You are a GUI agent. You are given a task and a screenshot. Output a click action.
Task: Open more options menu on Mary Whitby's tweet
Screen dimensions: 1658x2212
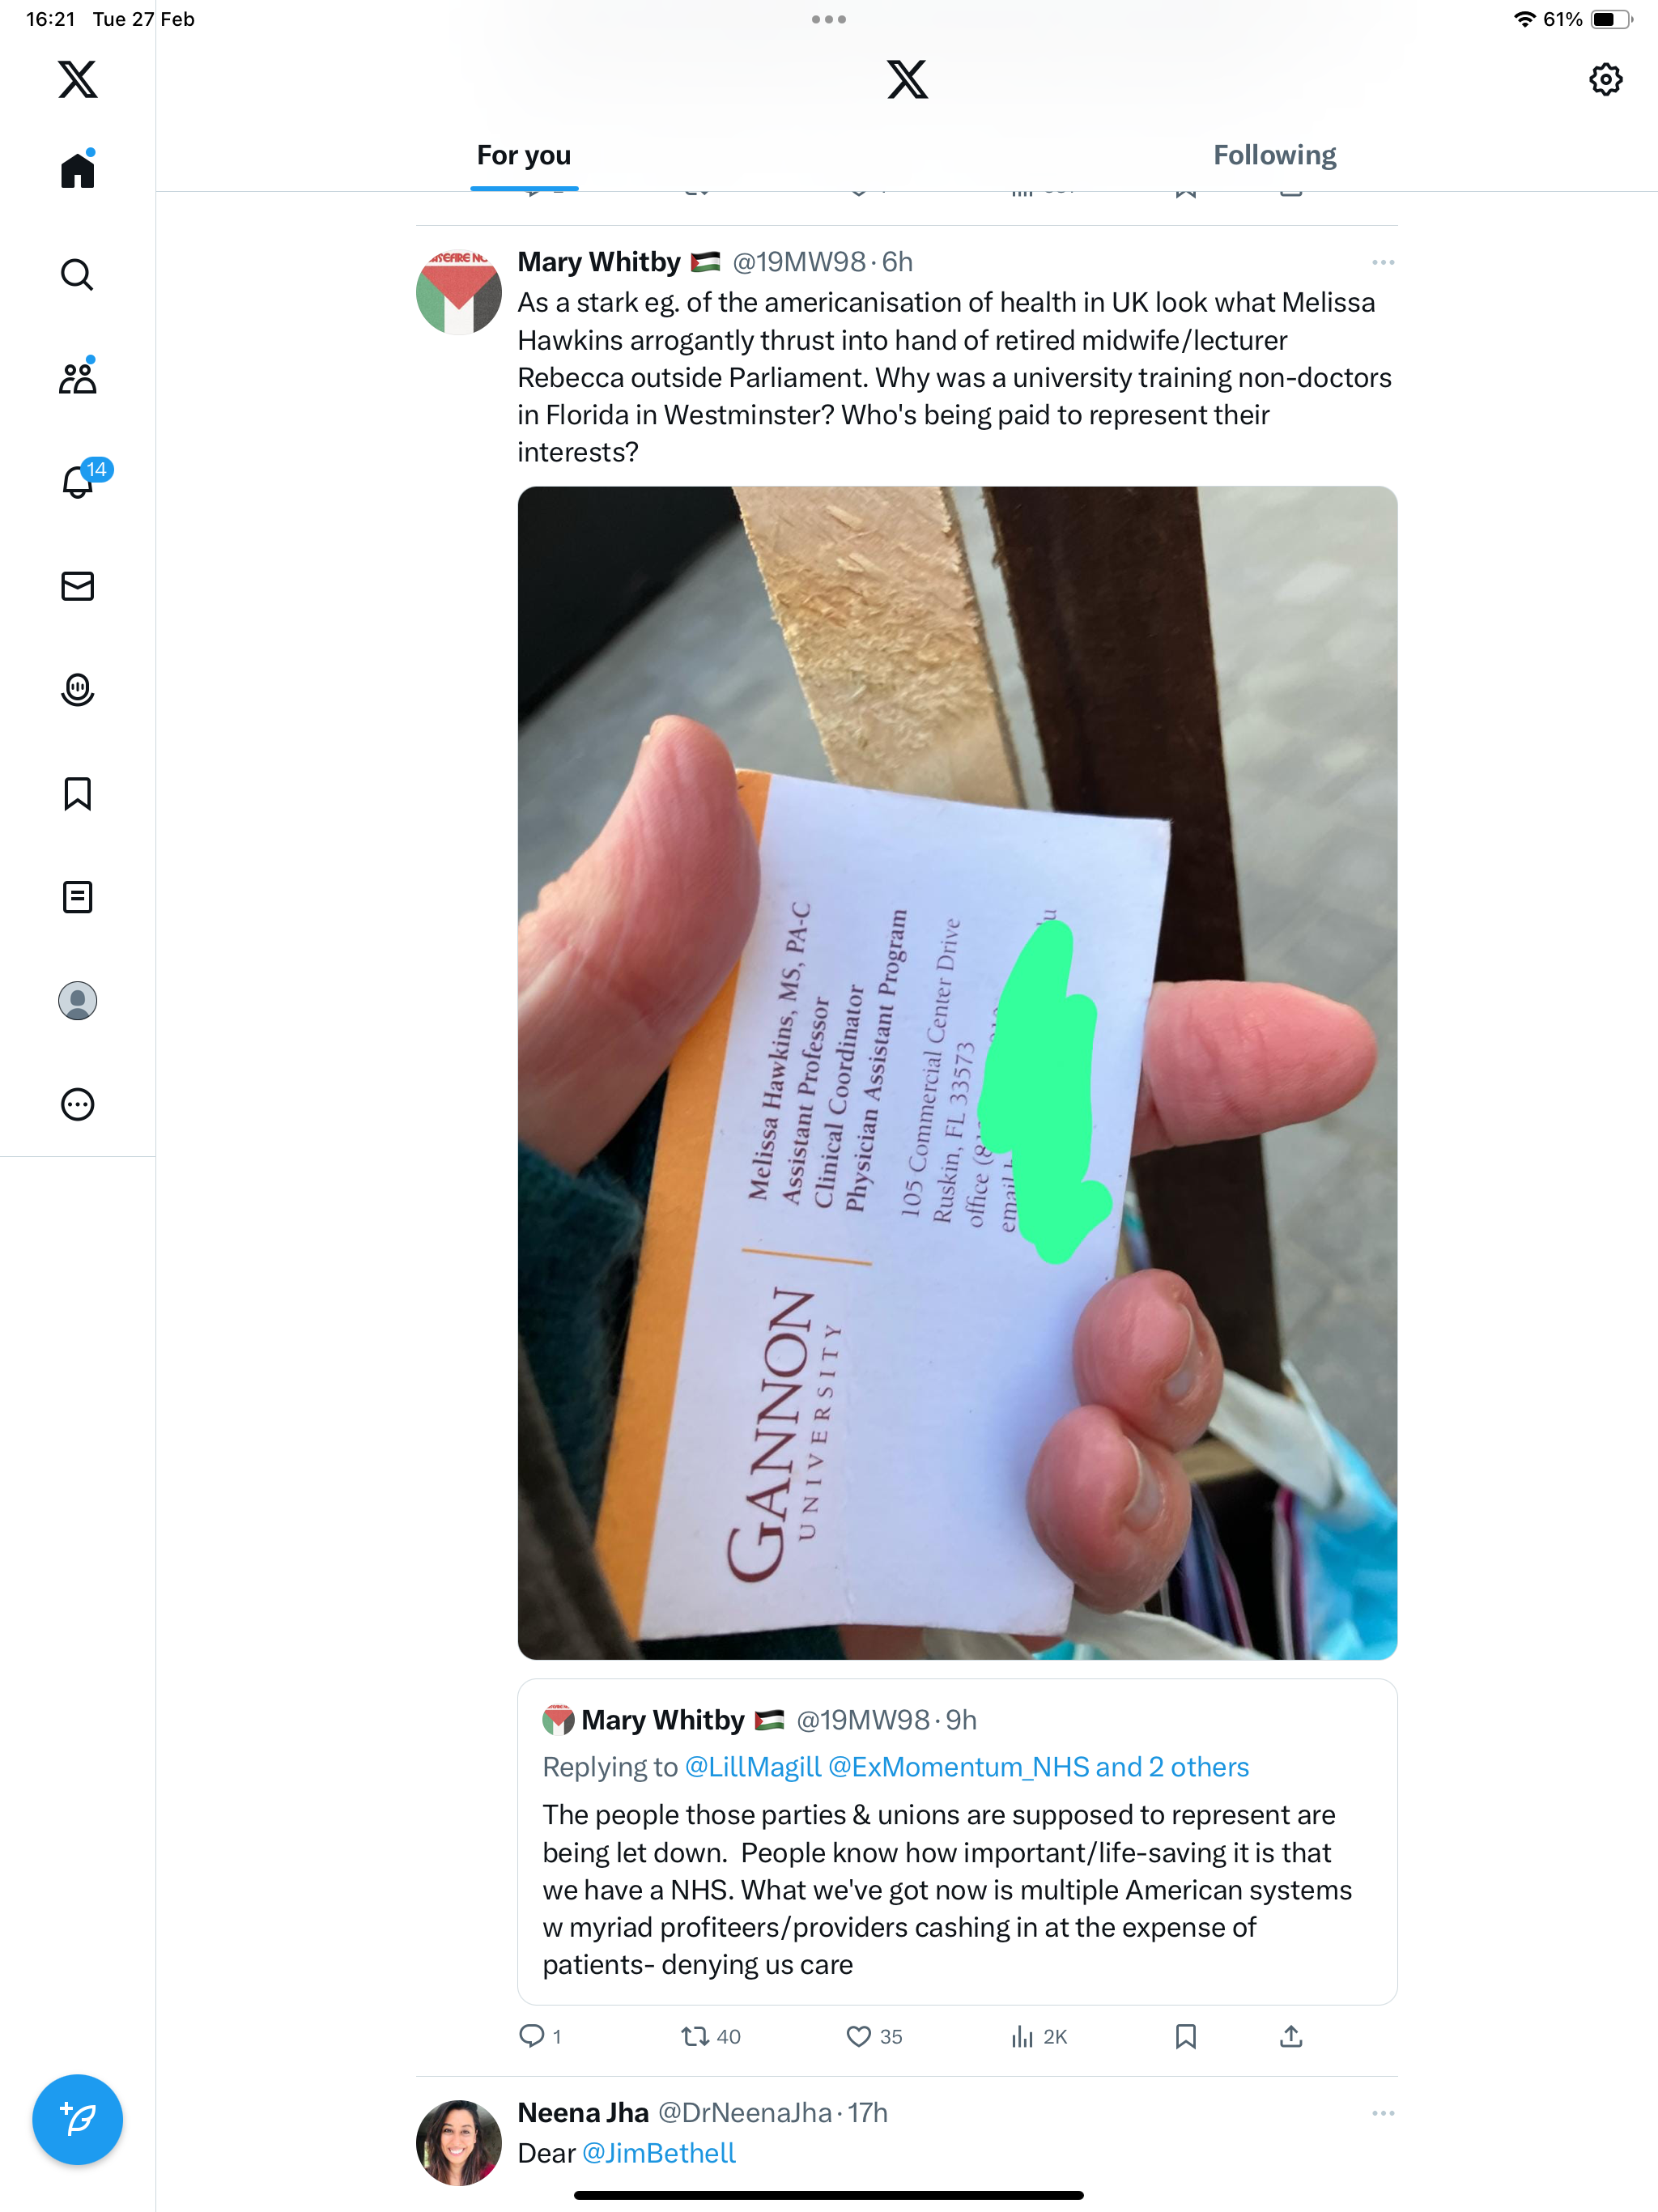pyautogui.click(x=1383, y=262)
